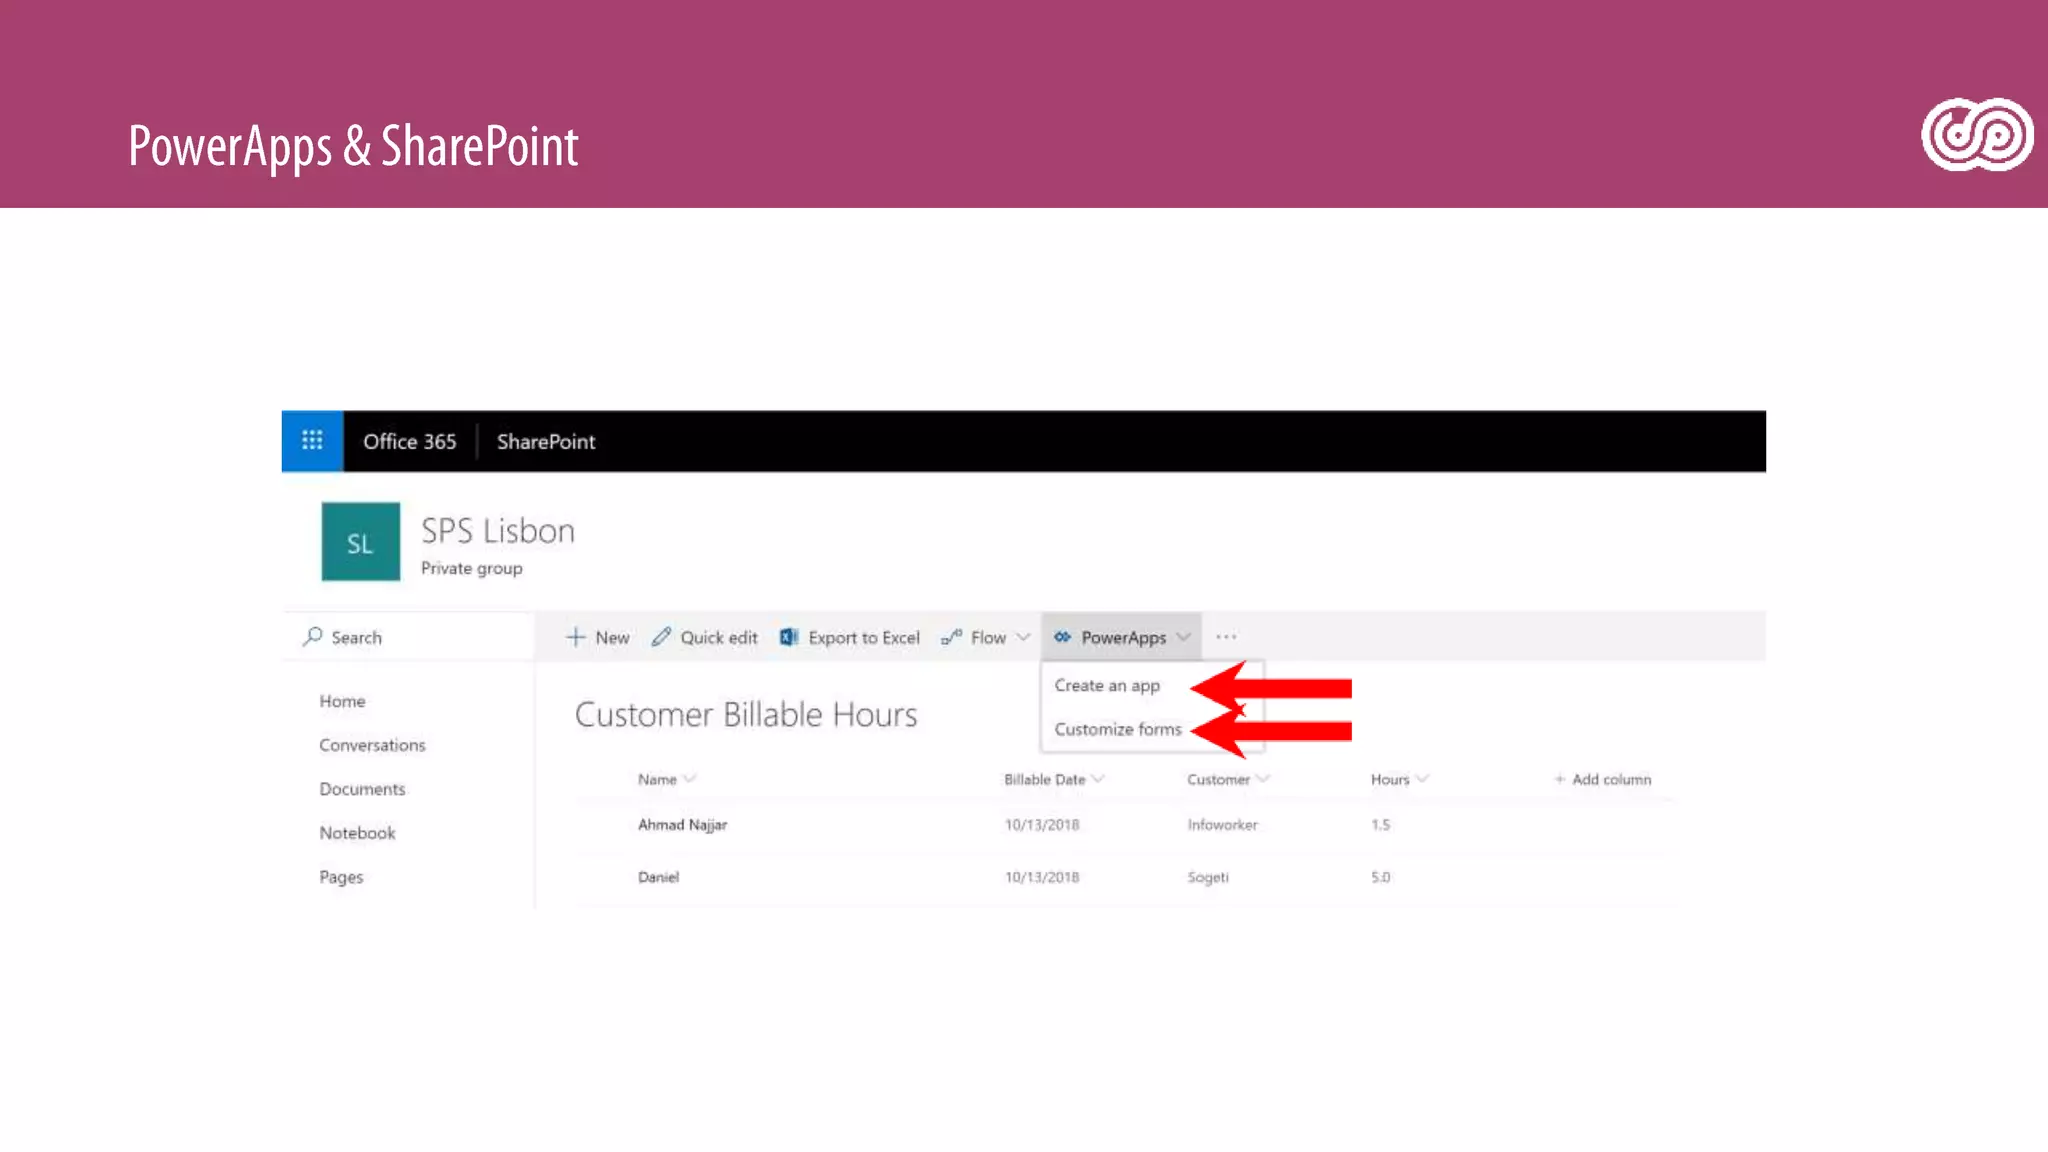Click the SL site logo tile

[x=360, y=542]
